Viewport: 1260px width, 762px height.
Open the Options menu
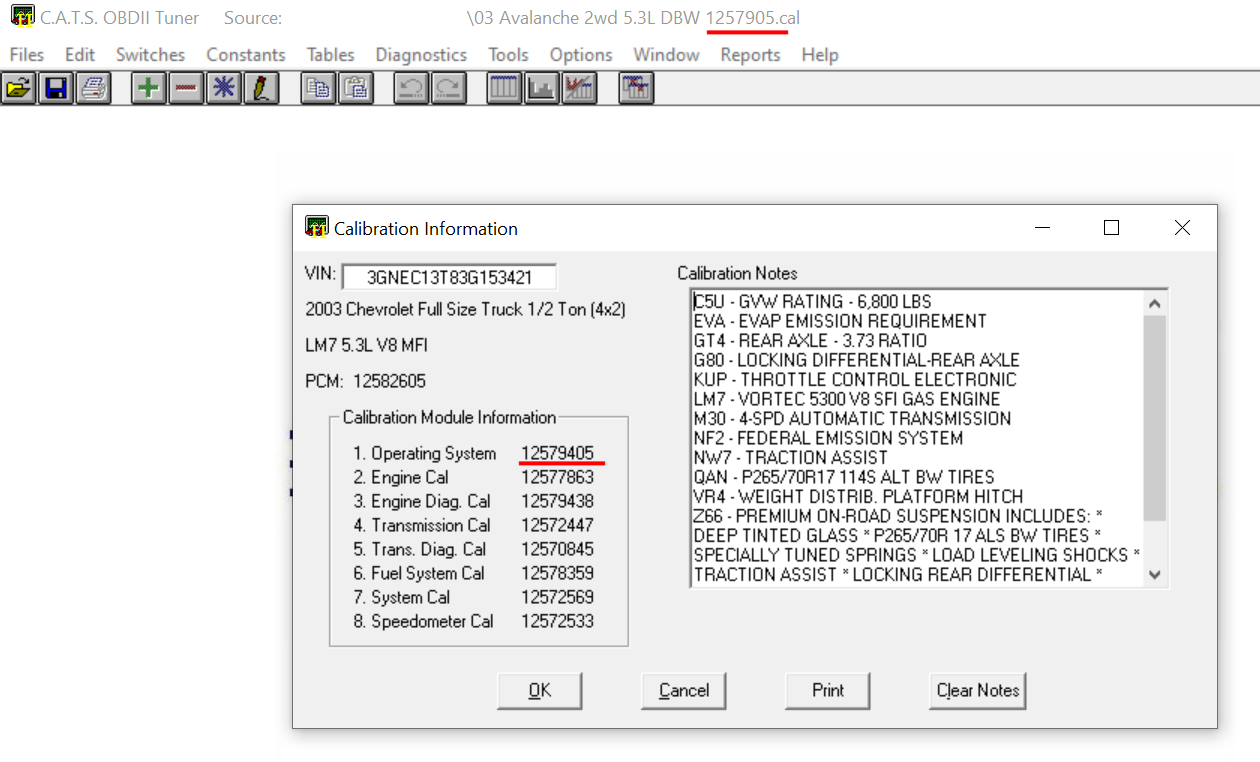[581, 55]
